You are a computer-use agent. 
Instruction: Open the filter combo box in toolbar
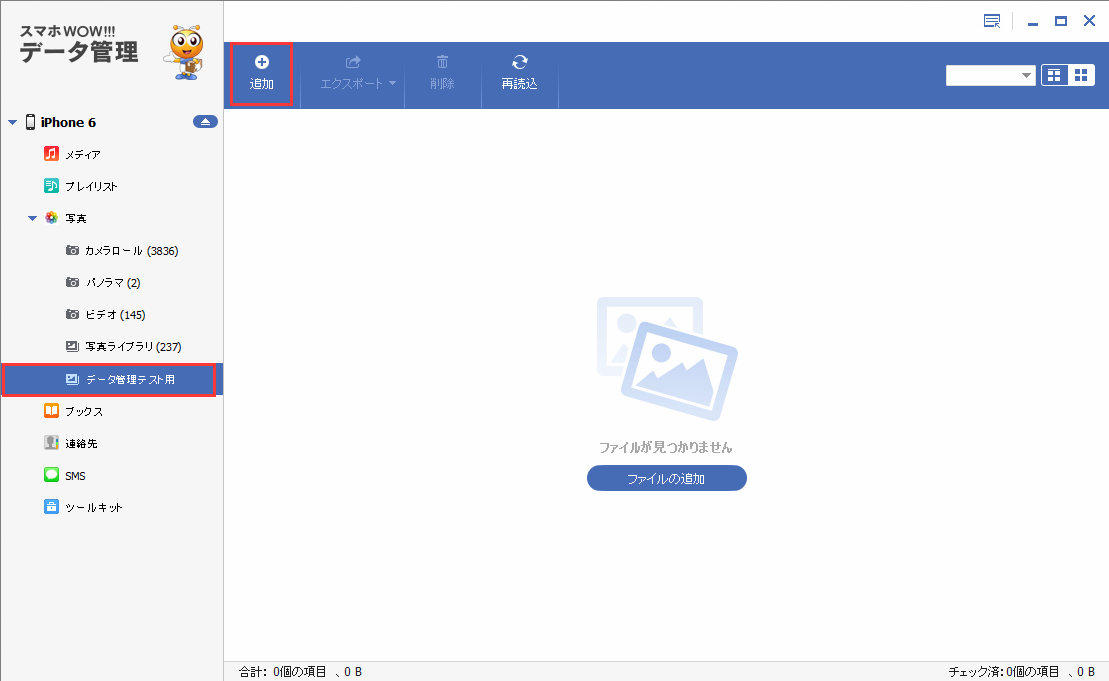[x=990, y=76]
